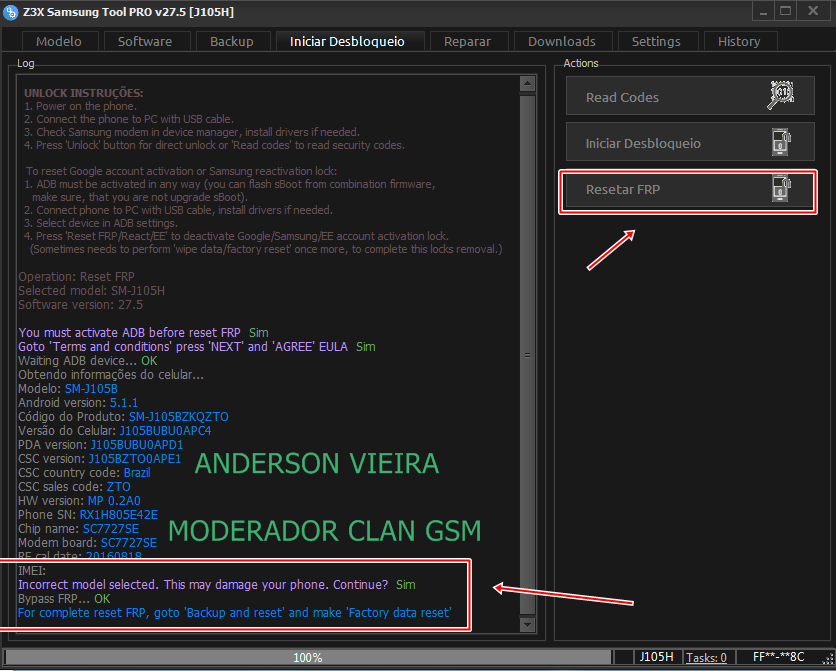The width and height of the screenshot is (836, 671).
Task: Click the 'Operation: Reset FRP' log line
Action: (76, 277)
